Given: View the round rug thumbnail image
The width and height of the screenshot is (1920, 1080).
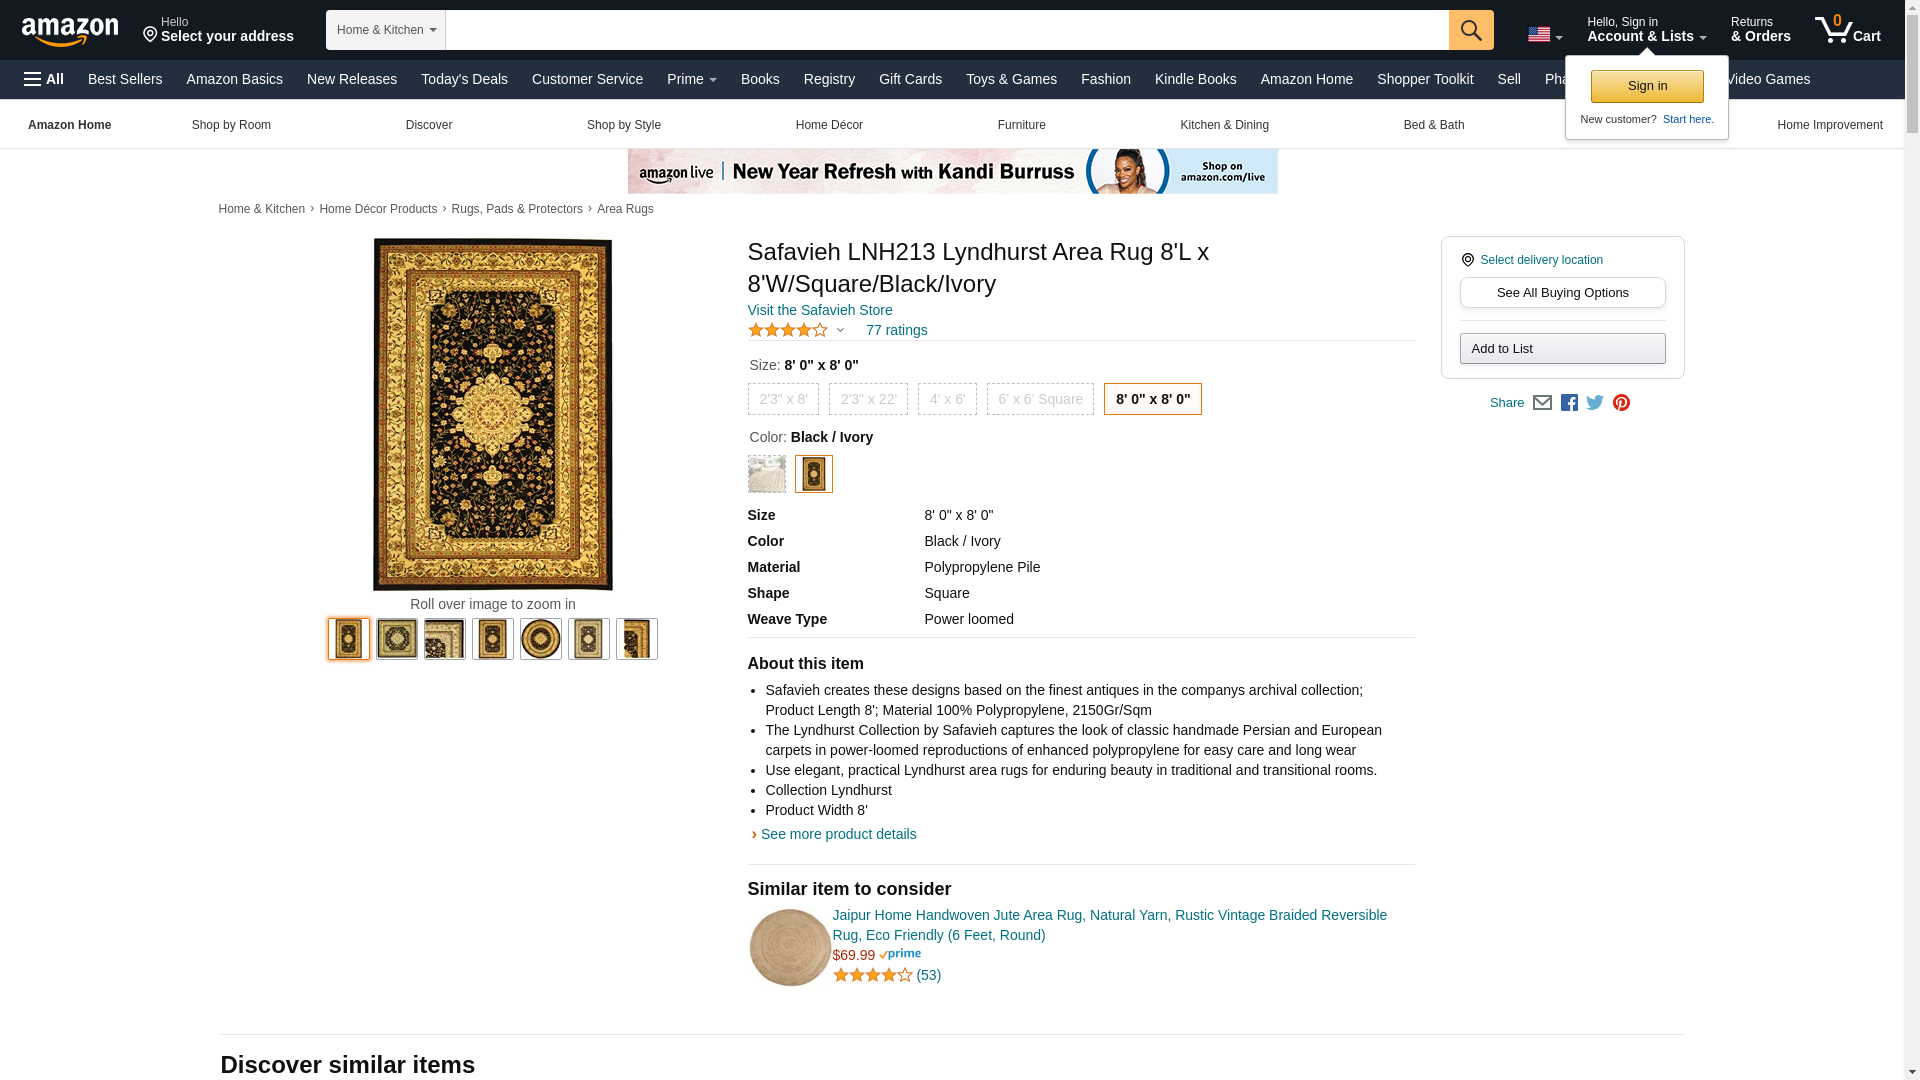Looking at the screenshot, I should pyautogui.click(x=540, y=639).
